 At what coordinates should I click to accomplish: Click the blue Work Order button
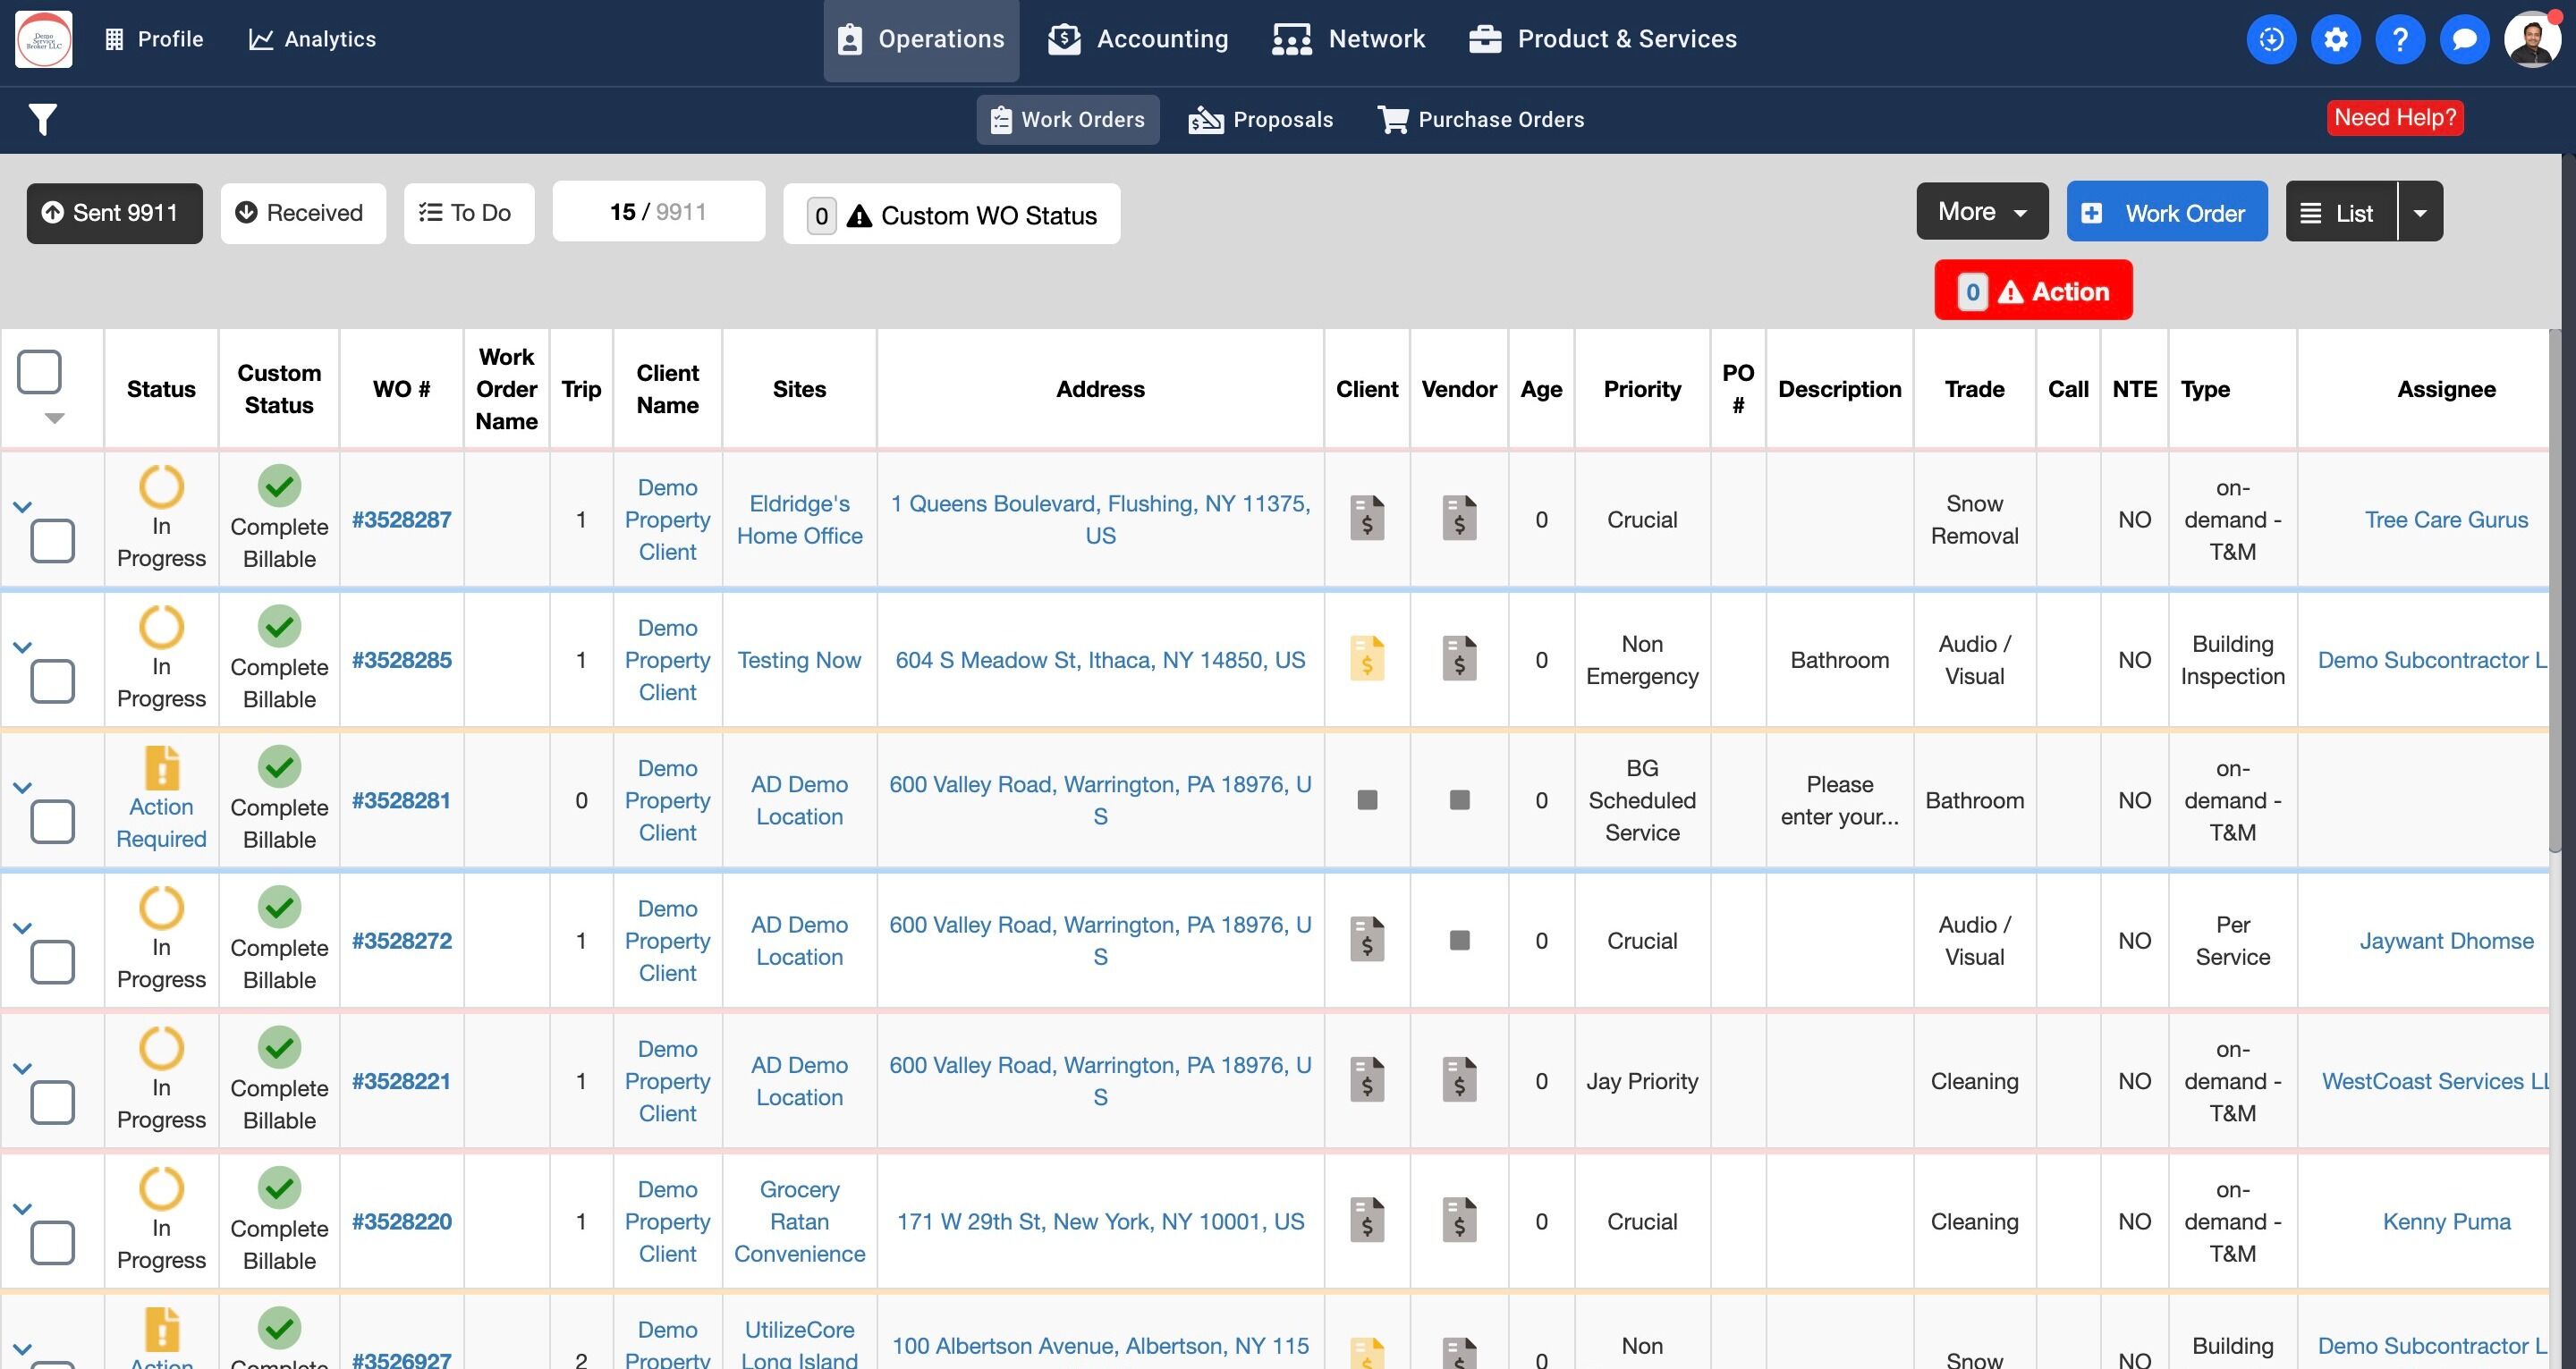tap(2166, 213)
